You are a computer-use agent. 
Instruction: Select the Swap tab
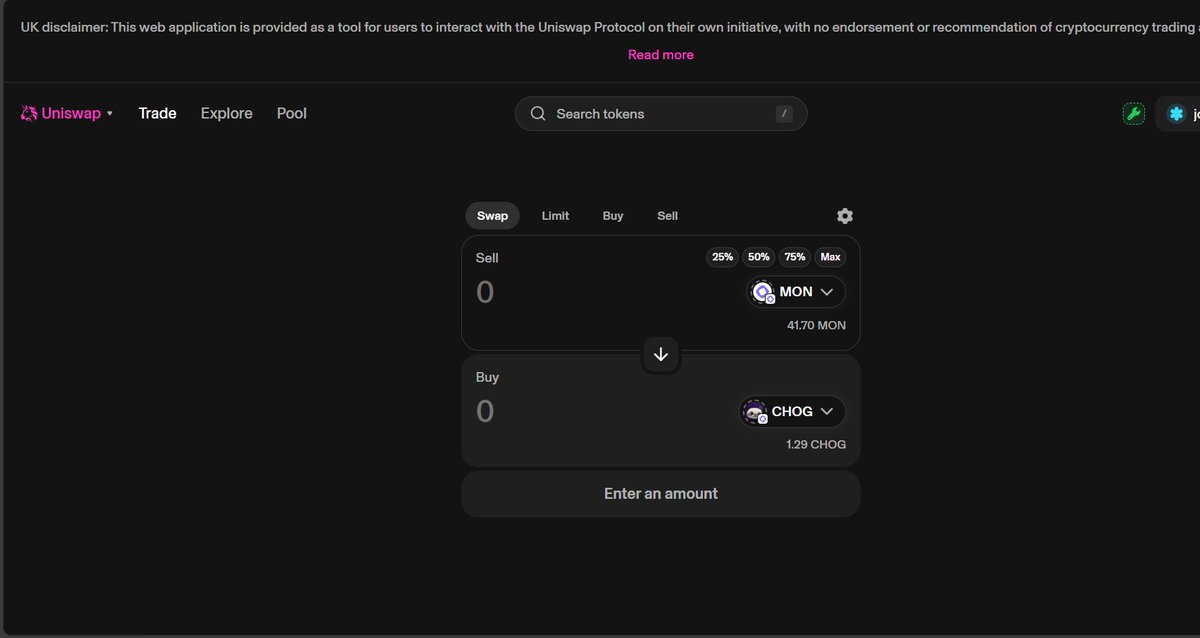click(x=492, y=216)
